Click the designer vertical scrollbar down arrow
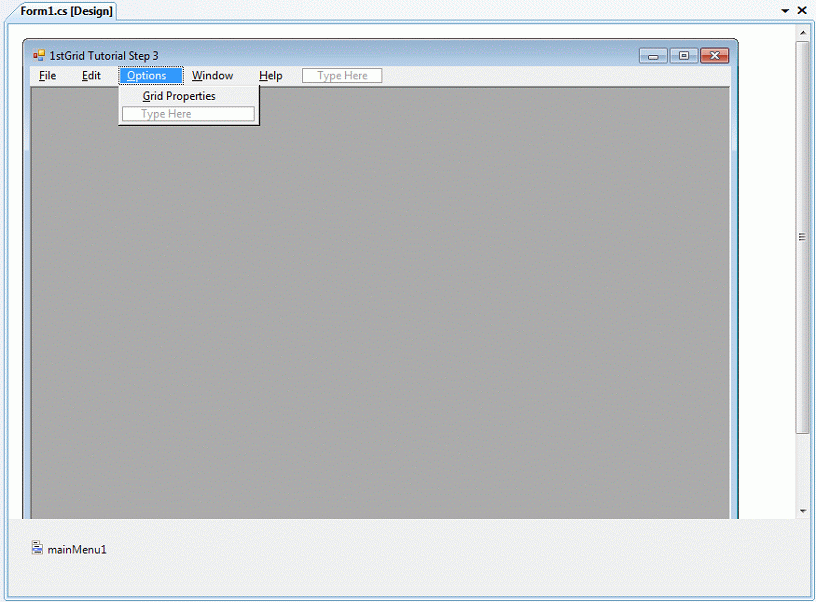 [802, 511]
